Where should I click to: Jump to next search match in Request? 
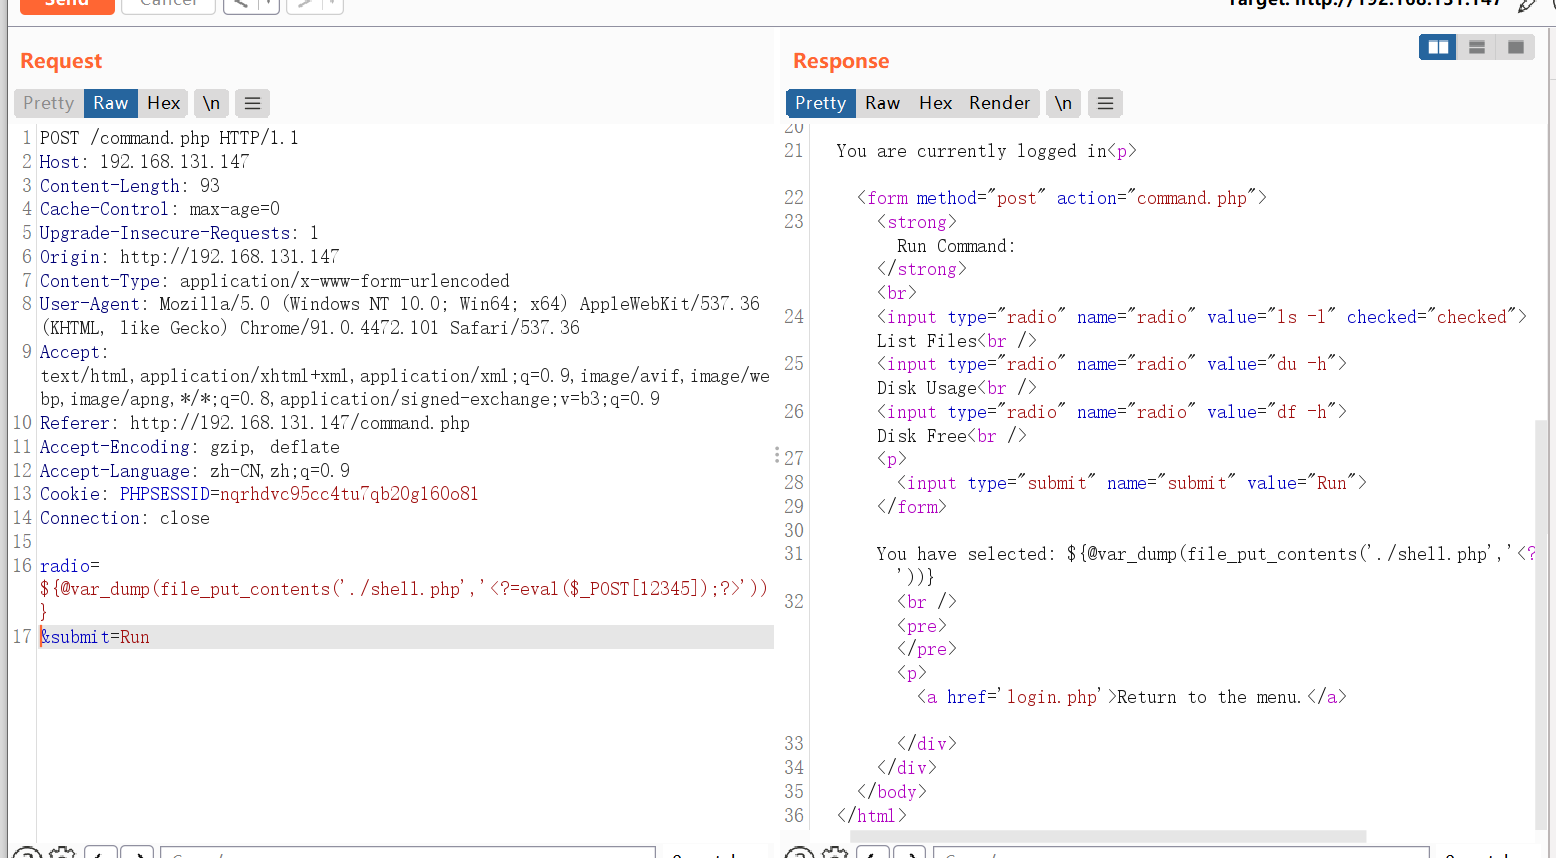138,853
